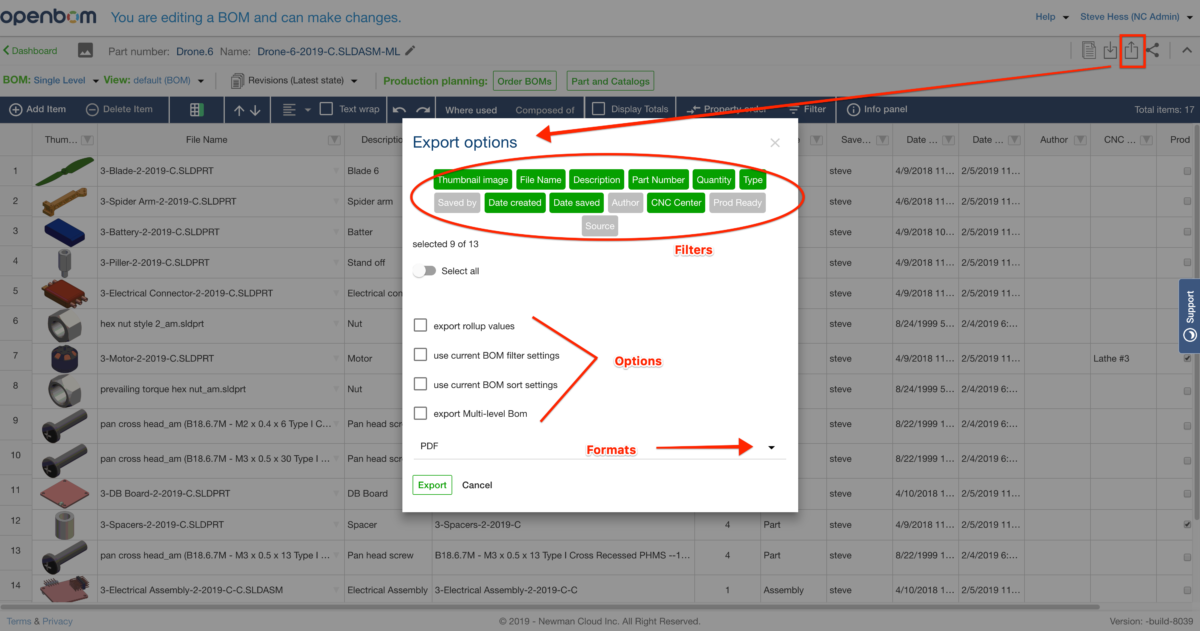Click the pencil icon to edit BOM name
1200x631 pixels.
410,50
